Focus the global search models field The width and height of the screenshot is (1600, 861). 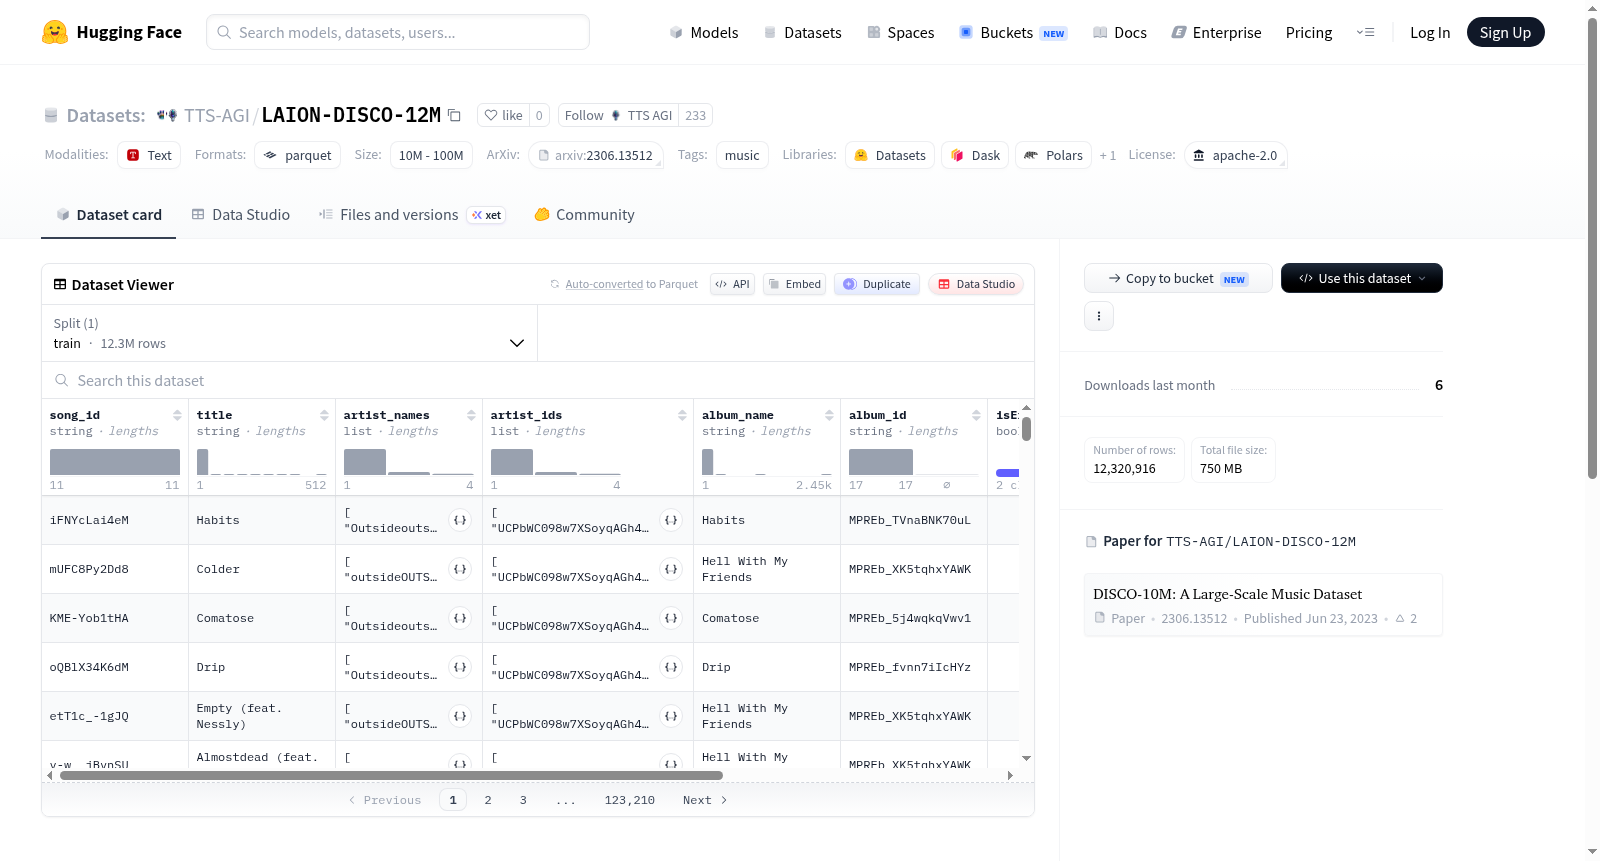(x=398, y=32)
